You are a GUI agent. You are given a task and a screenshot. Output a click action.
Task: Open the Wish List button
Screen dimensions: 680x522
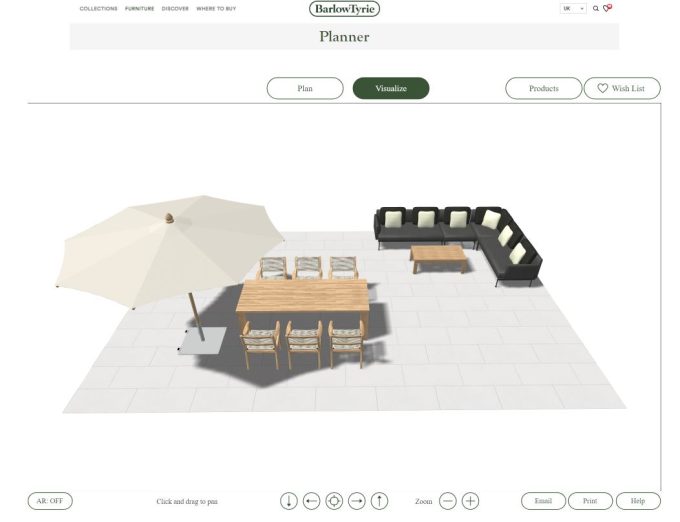[622, 88]
